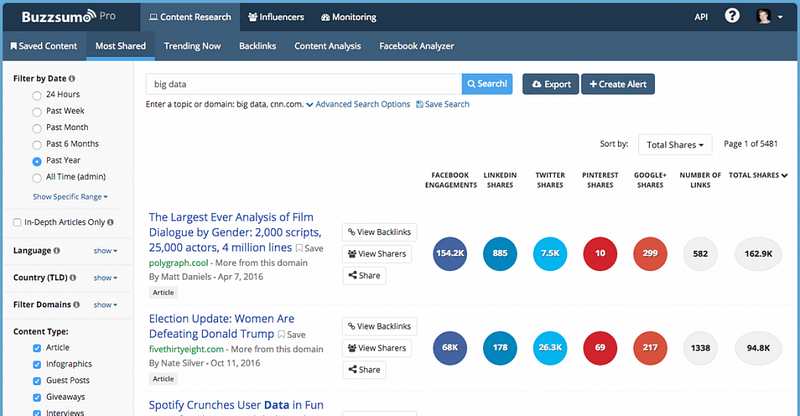View Sharers for Election Update article

377,348
